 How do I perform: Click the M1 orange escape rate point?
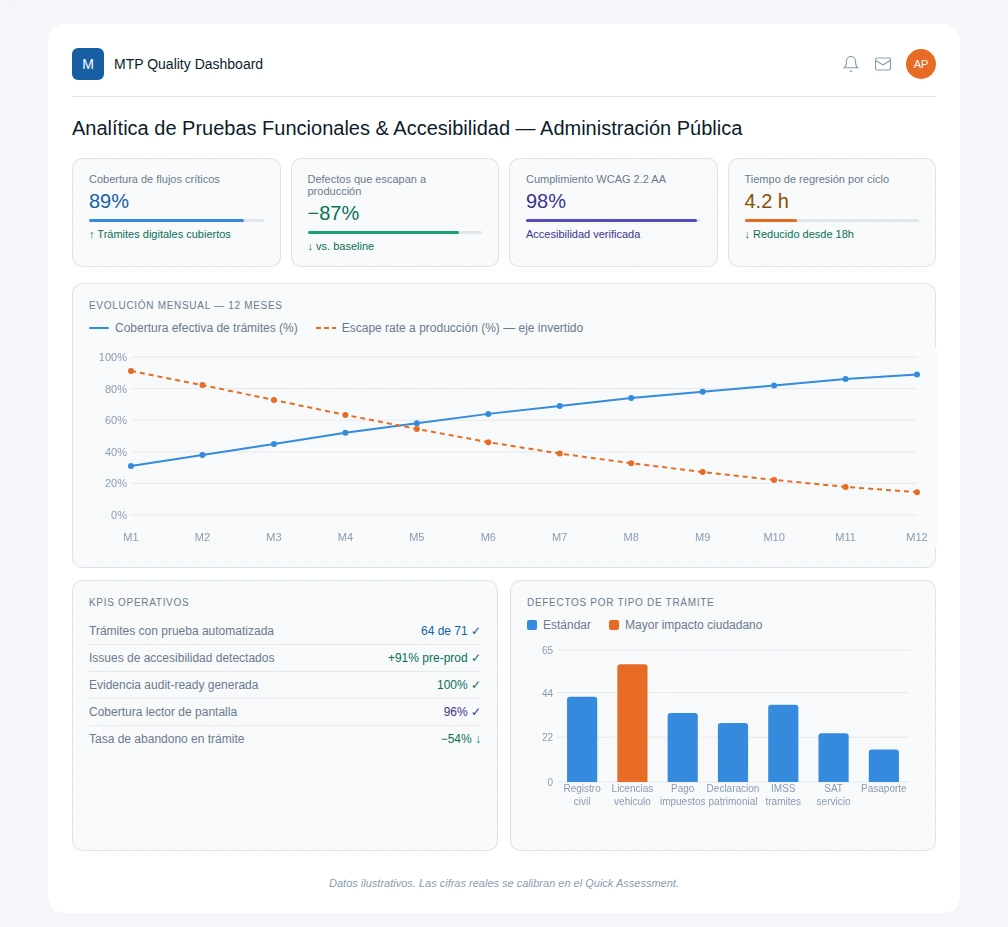pyautogui.click(x=131, y=371)
